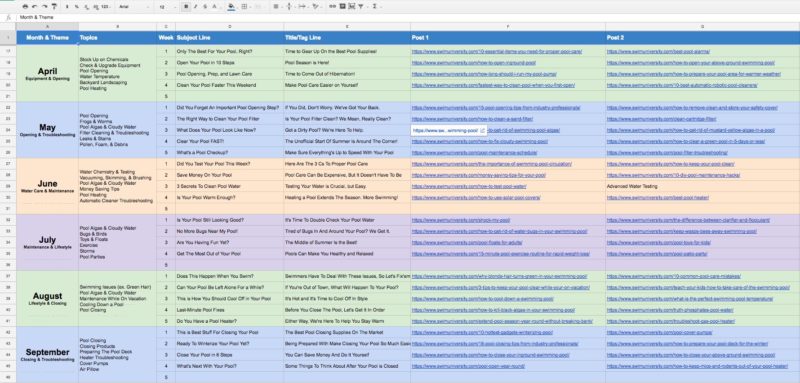The image size is (800, 383).
Task: Select the September merged month cell
Action: tap(47, 354)
